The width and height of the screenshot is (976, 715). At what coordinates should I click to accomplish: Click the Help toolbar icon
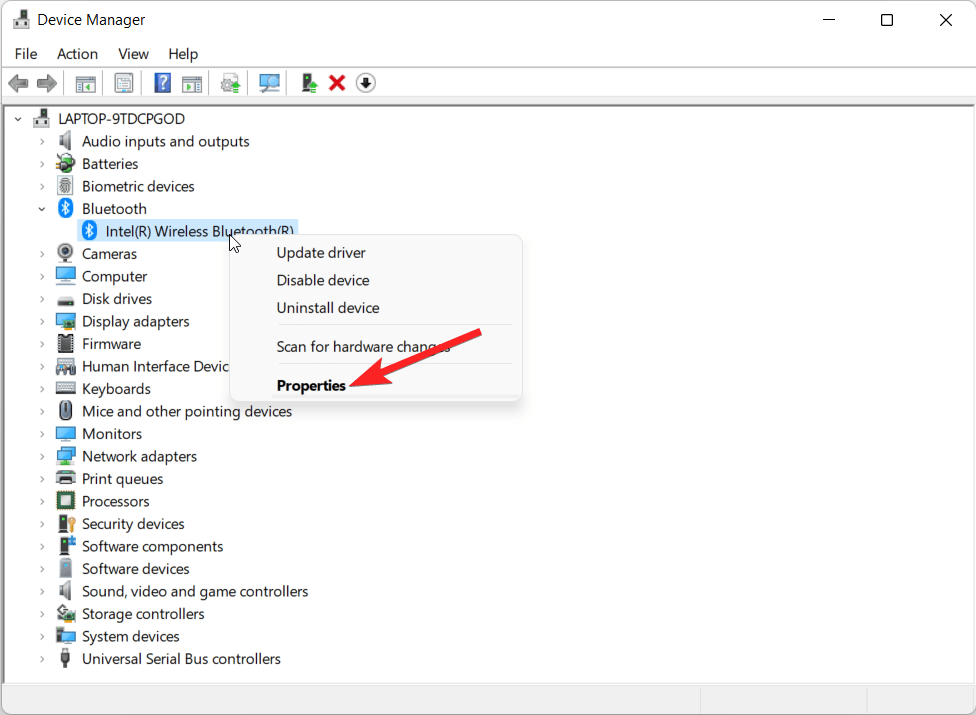162,83
